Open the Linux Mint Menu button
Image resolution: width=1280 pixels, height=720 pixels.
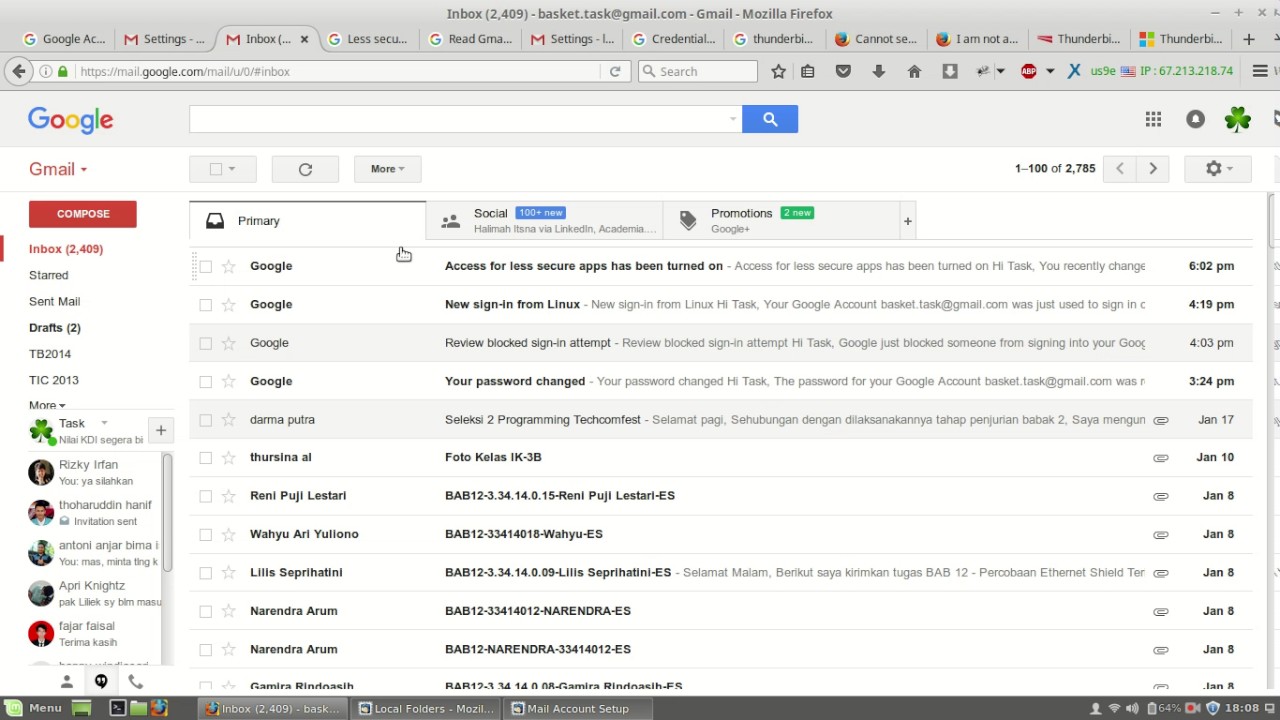point(35,708)
